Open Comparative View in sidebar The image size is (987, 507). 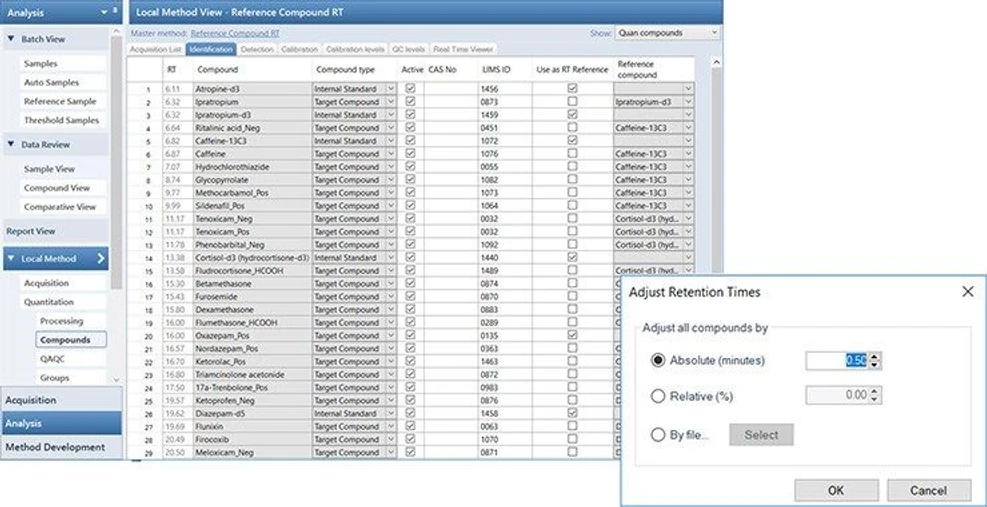click(62, 207)
